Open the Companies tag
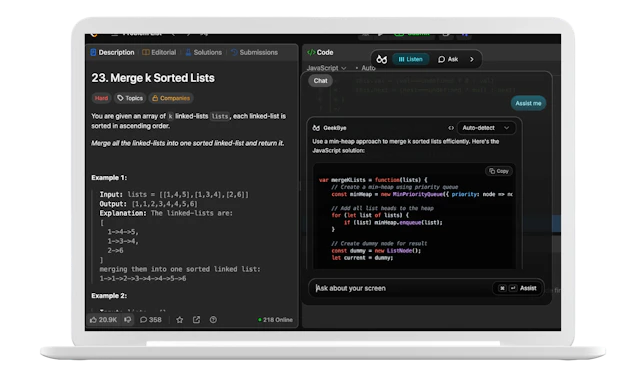Viewport: 640px width, 386px height. [171, 98]
